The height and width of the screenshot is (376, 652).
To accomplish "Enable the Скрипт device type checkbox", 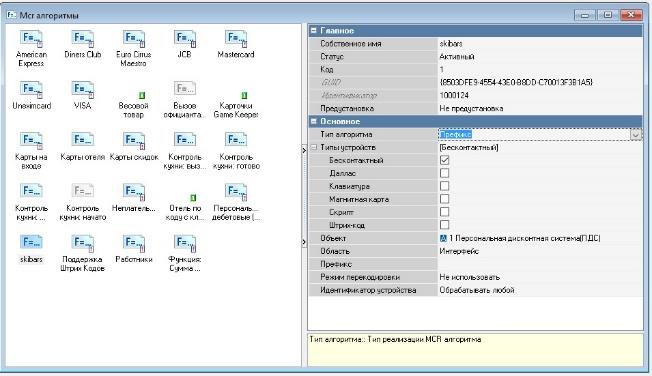I will pyautogui.click(x=445, y=212).
